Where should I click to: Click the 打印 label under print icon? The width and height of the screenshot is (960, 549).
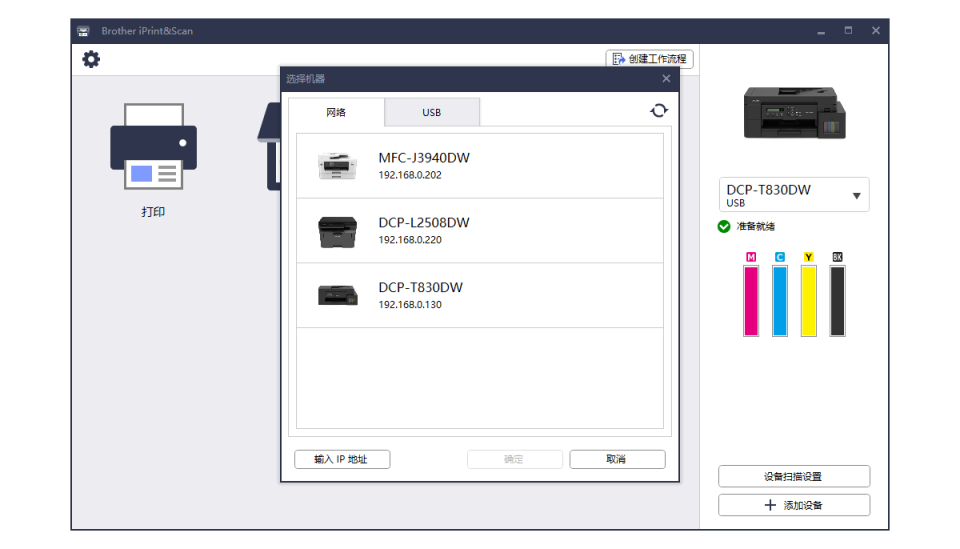tap(153, 212)
